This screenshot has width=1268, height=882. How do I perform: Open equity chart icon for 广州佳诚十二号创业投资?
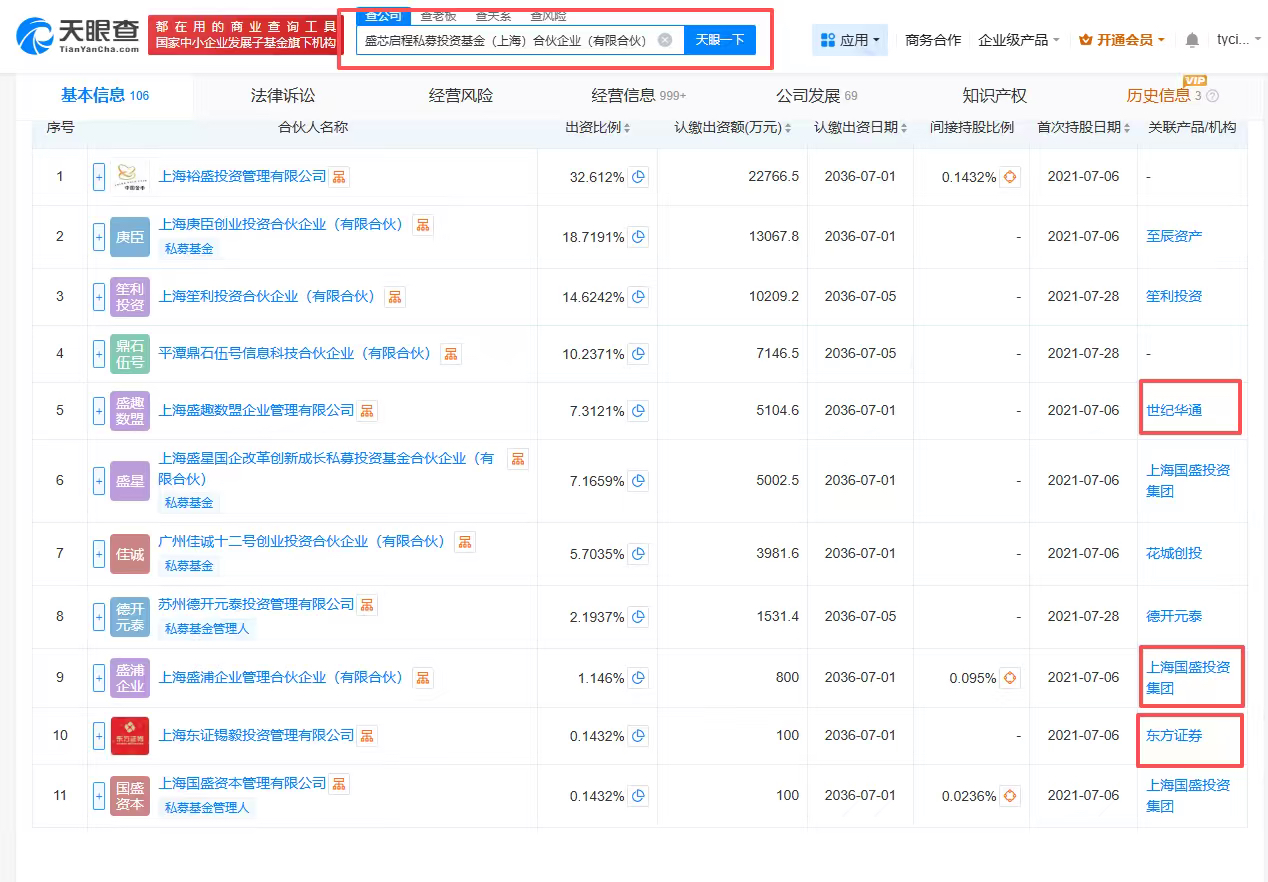click(465, 542)
